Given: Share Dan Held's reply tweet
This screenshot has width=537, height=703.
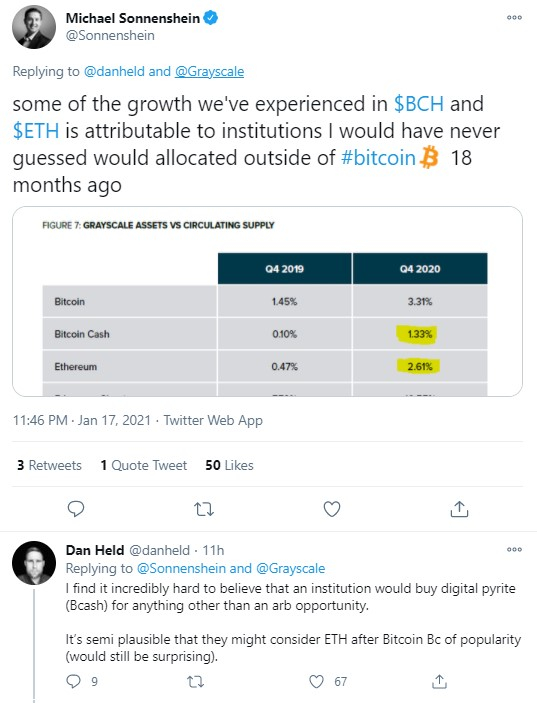Looking at the screenshot, I should coord(439,681).
